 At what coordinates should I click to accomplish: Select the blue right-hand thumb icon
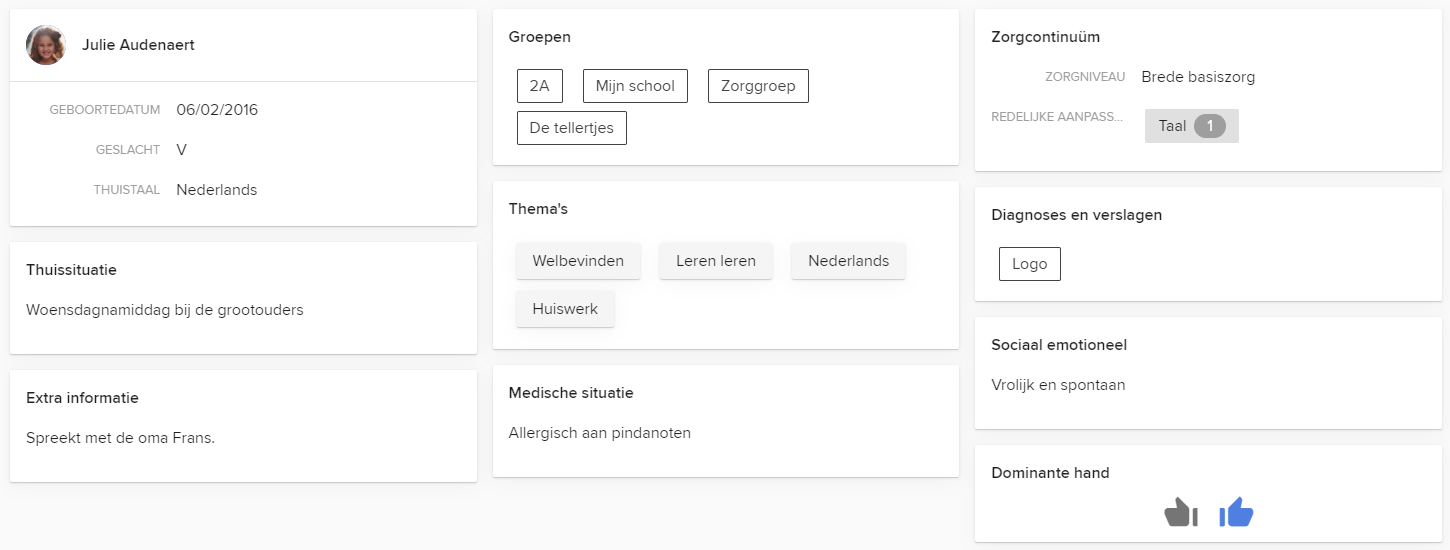pyautogui.click(x=1236, y=513)
